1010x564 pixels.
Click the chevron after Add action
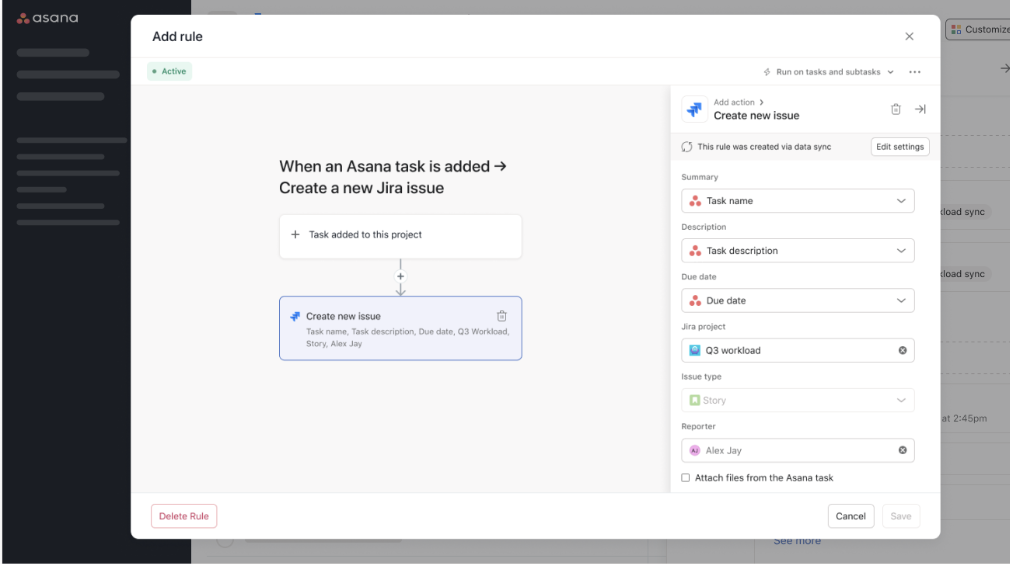coord(761,102)
